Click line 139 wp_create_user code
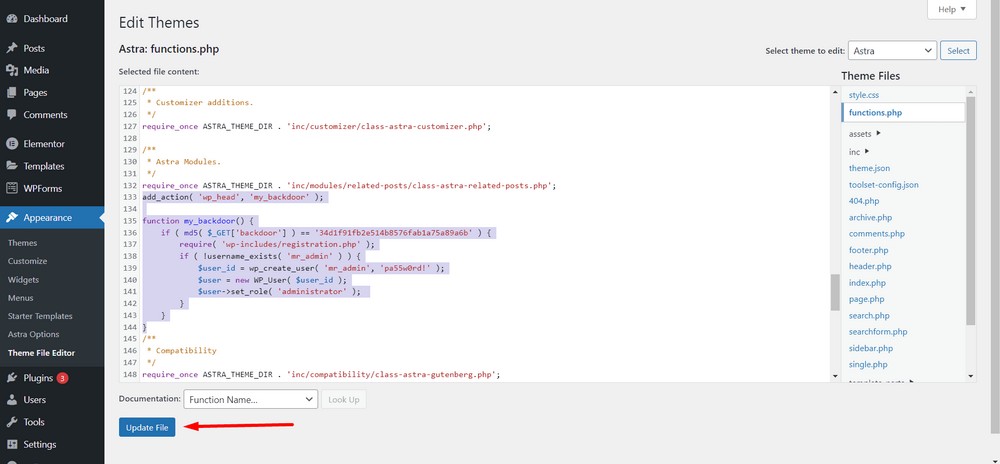Screen dimensions: 1000x464 point(321,268)
